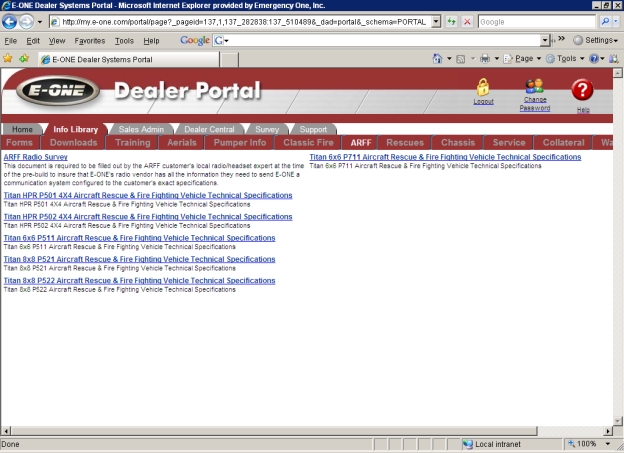Screen dimensions: 624x453
Task: Select the Downloads sub-tab
Action: pyautogui.click(x=74, y=143)
